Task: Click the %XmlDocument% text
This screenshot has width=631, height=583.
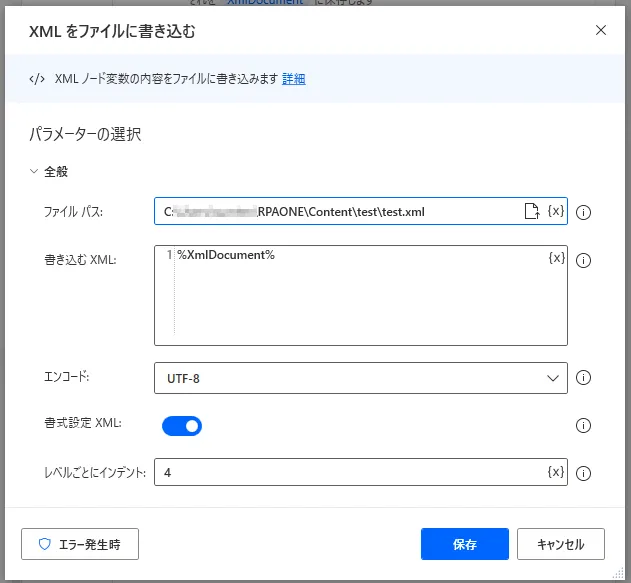Action: [226, 255]
